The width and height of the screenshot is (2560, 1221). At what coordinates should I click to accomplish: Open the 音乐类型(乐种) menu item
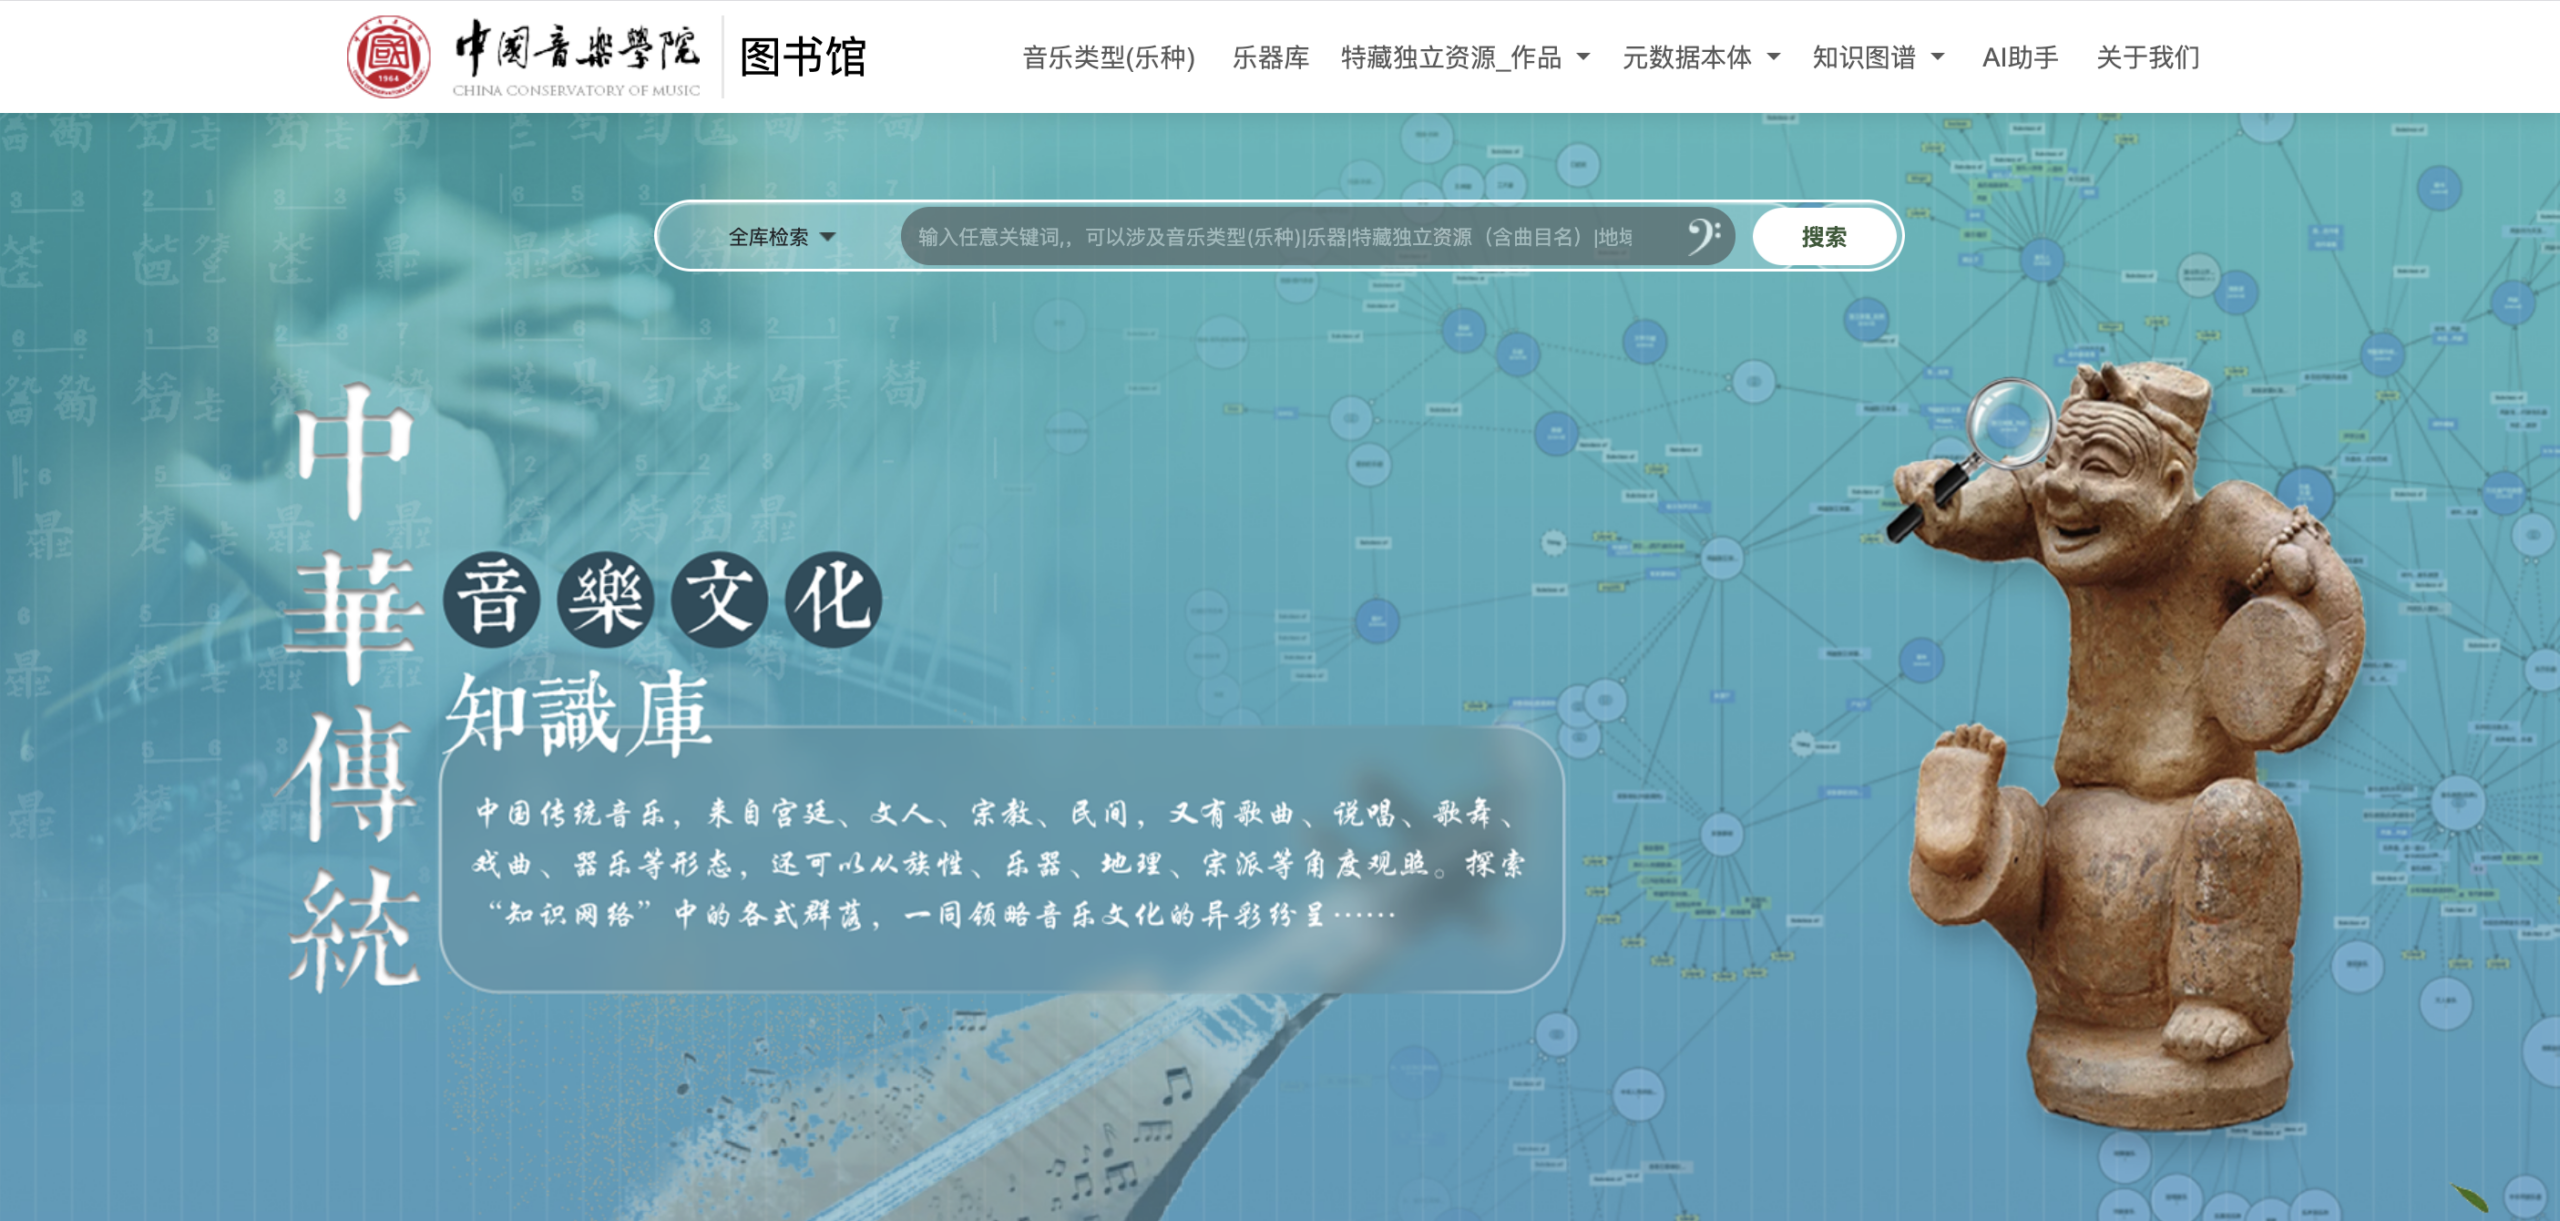pyautogui.click(x=1108, y=57)
